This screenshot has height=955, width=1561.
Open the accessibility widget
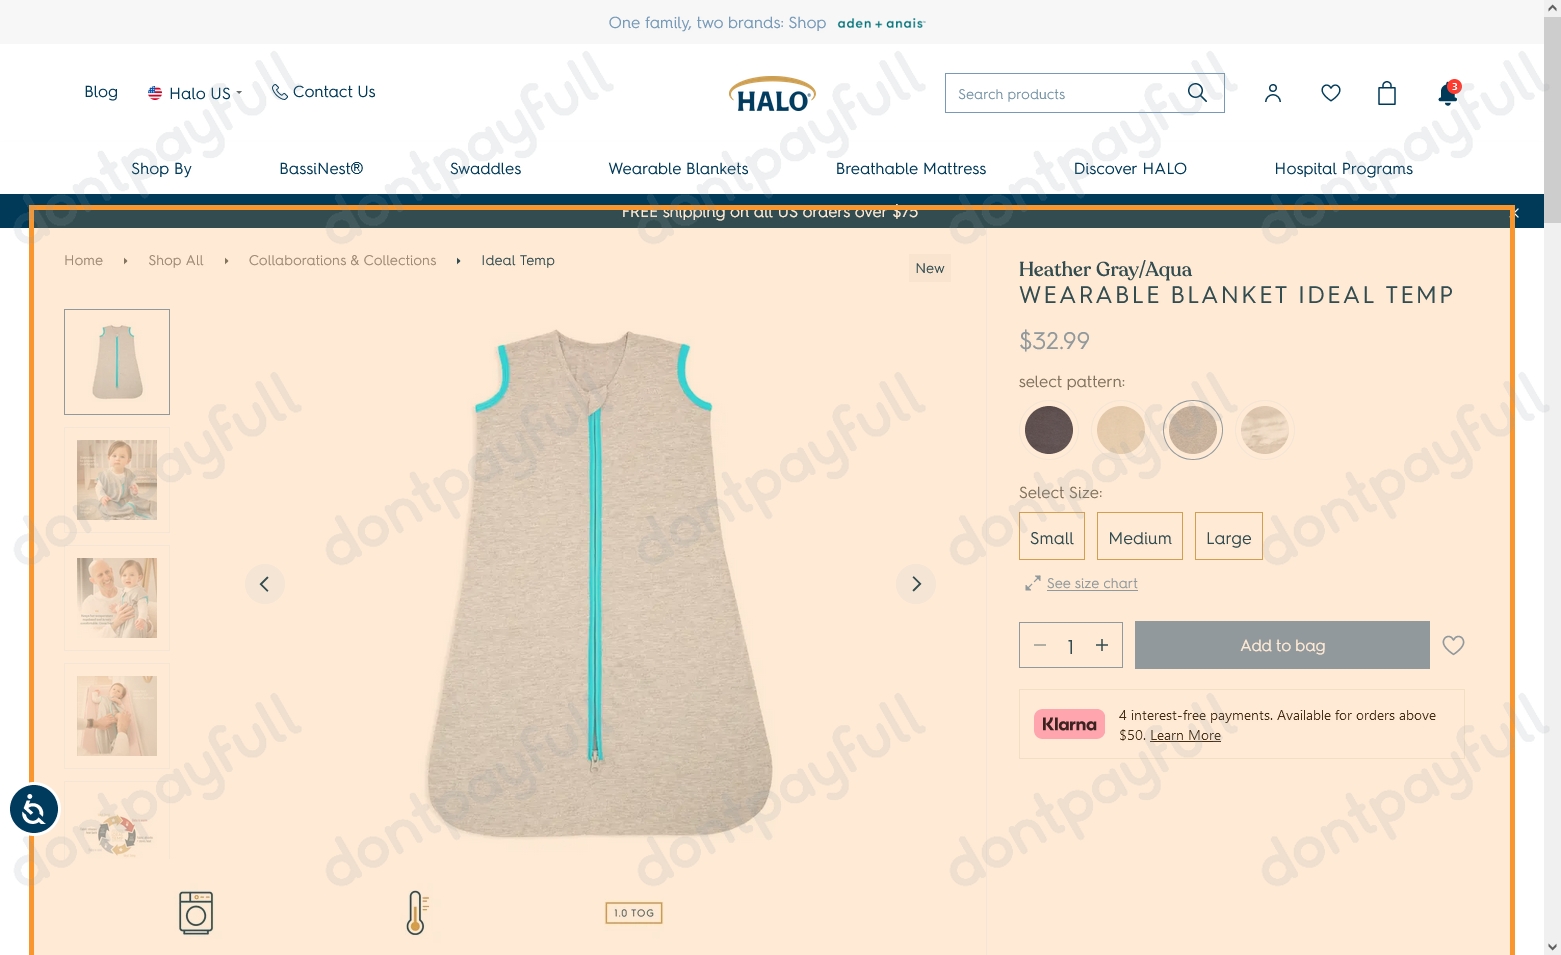pyautogui.click(x=34, y=809)
